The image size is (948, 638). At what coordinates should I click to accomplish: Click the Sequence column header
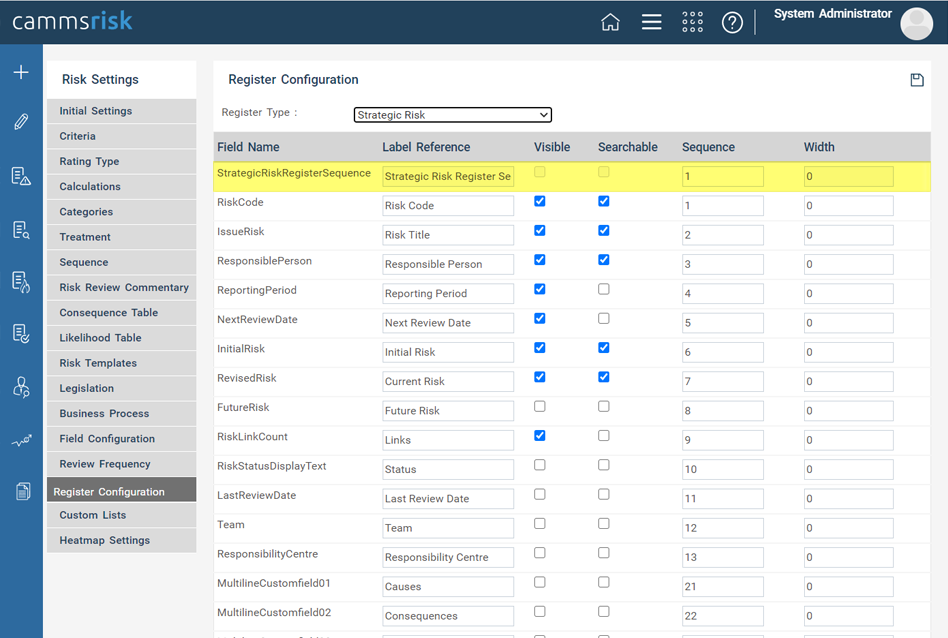pos(708,147)
